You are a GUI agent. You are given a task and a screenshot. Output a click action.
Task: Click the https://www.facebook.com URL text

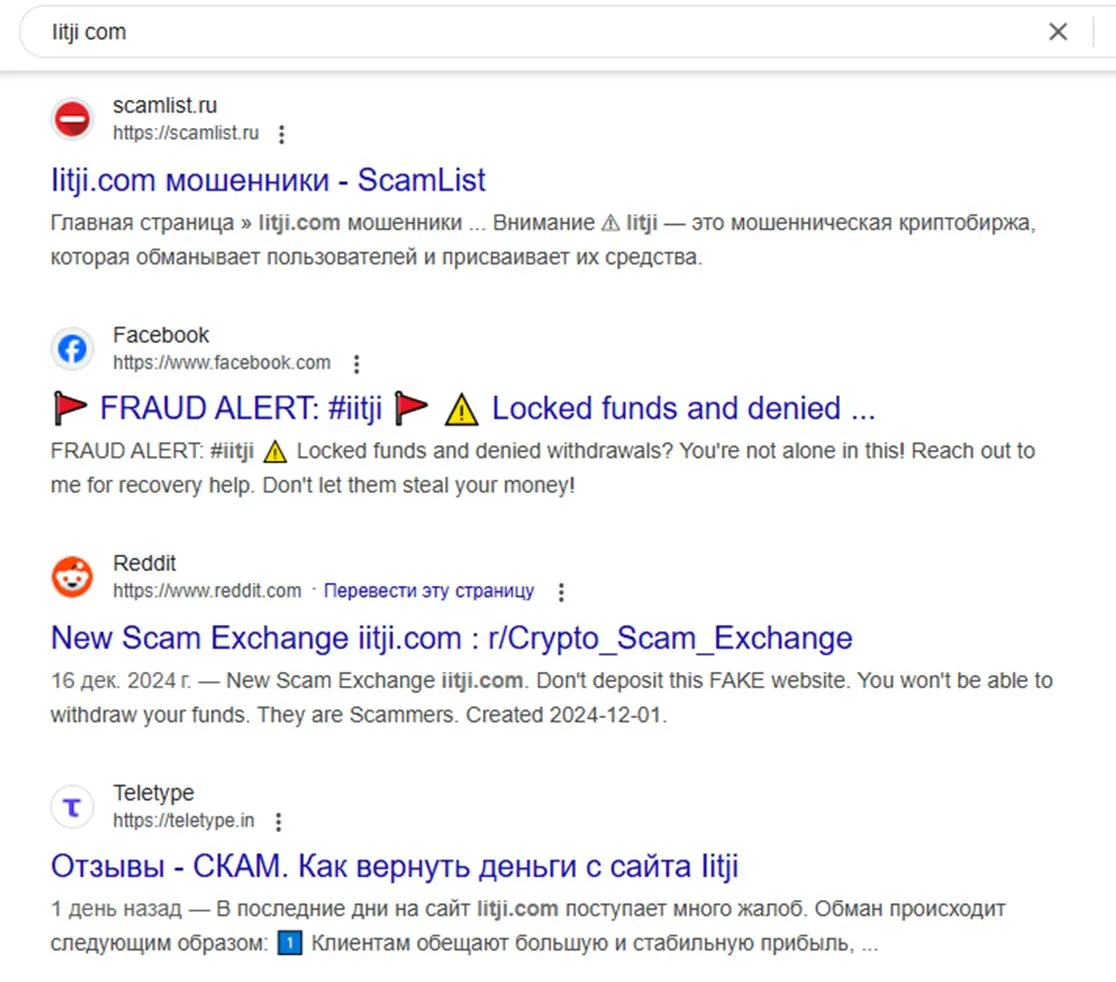(222, 363)
